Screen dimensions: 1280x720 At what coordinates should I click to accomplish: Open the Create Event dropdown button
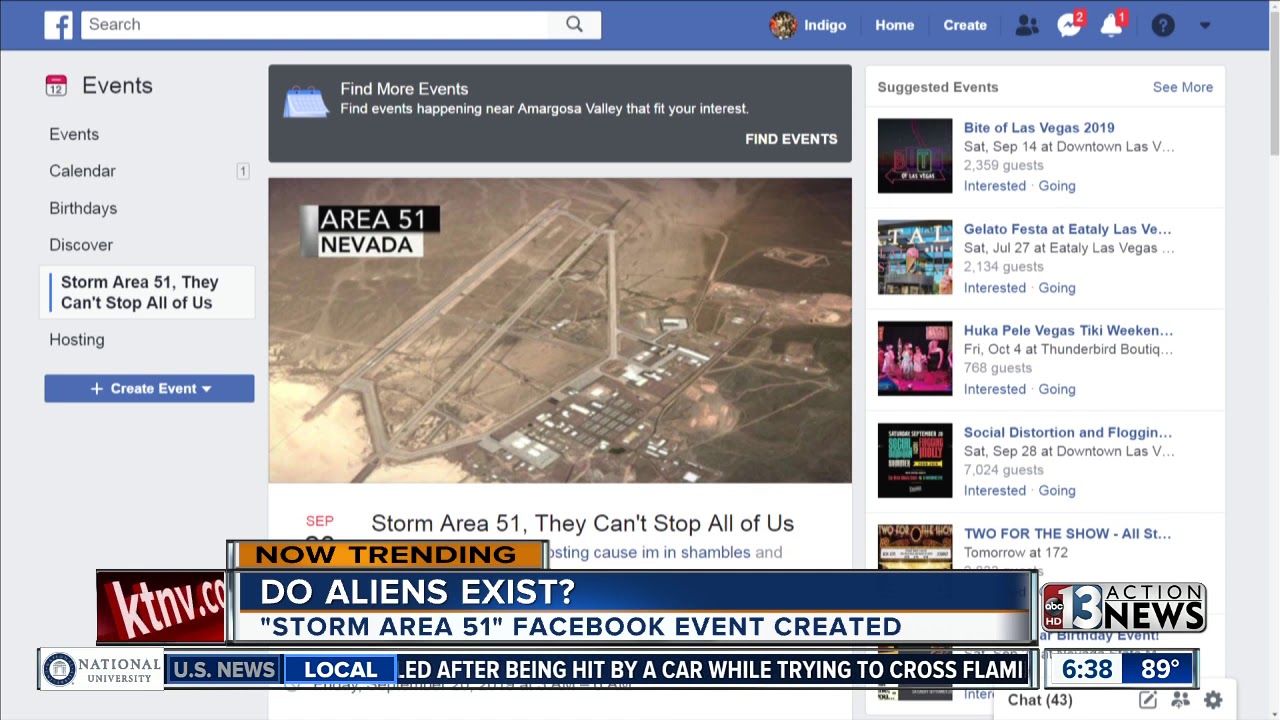tap(149, 388)
